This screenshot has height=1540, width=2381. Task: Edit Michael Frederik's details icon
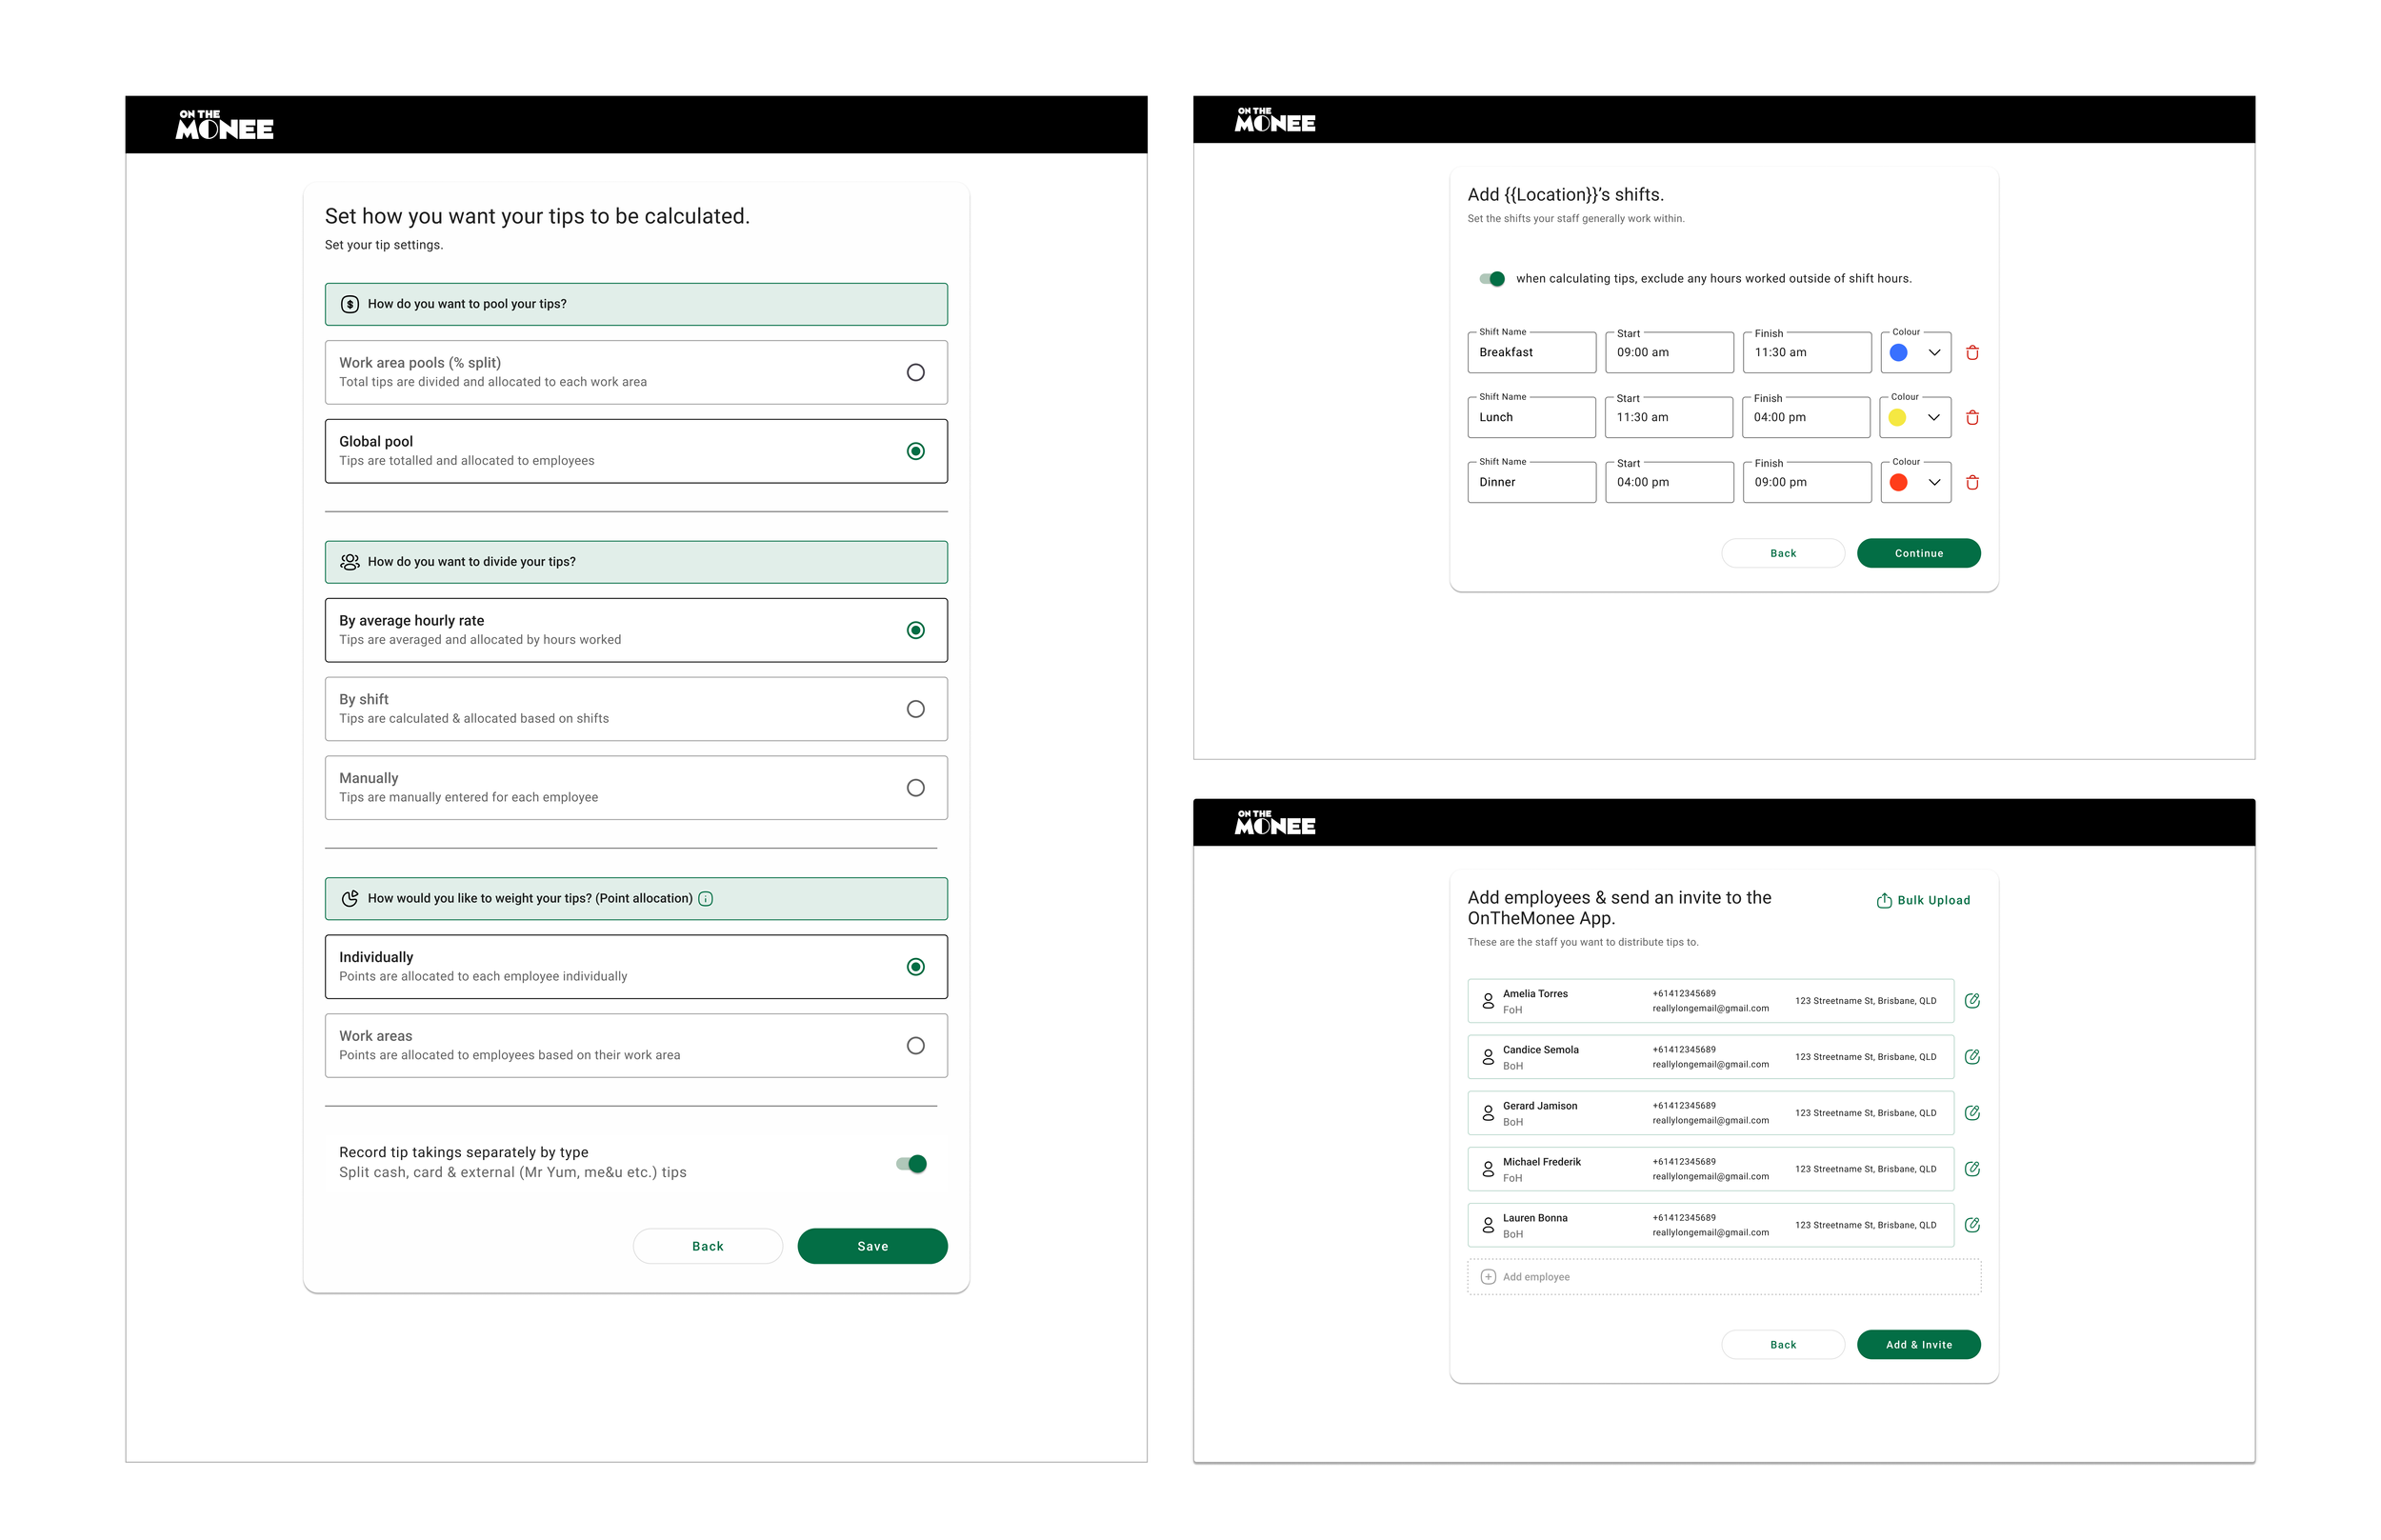coord(1971,1168)
